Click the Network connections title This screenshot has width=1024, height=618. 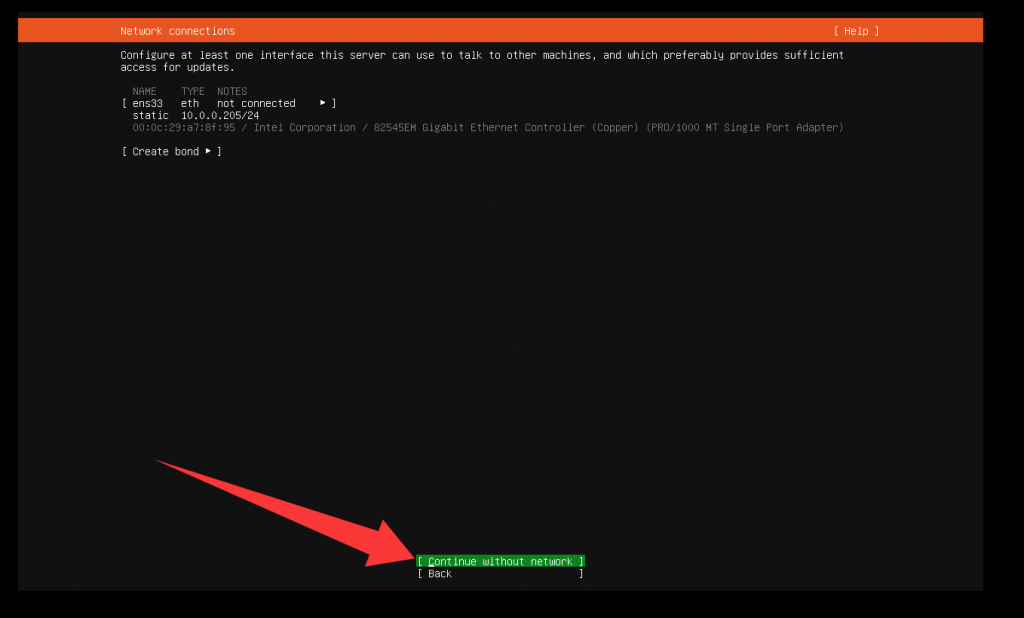point(177,31)
